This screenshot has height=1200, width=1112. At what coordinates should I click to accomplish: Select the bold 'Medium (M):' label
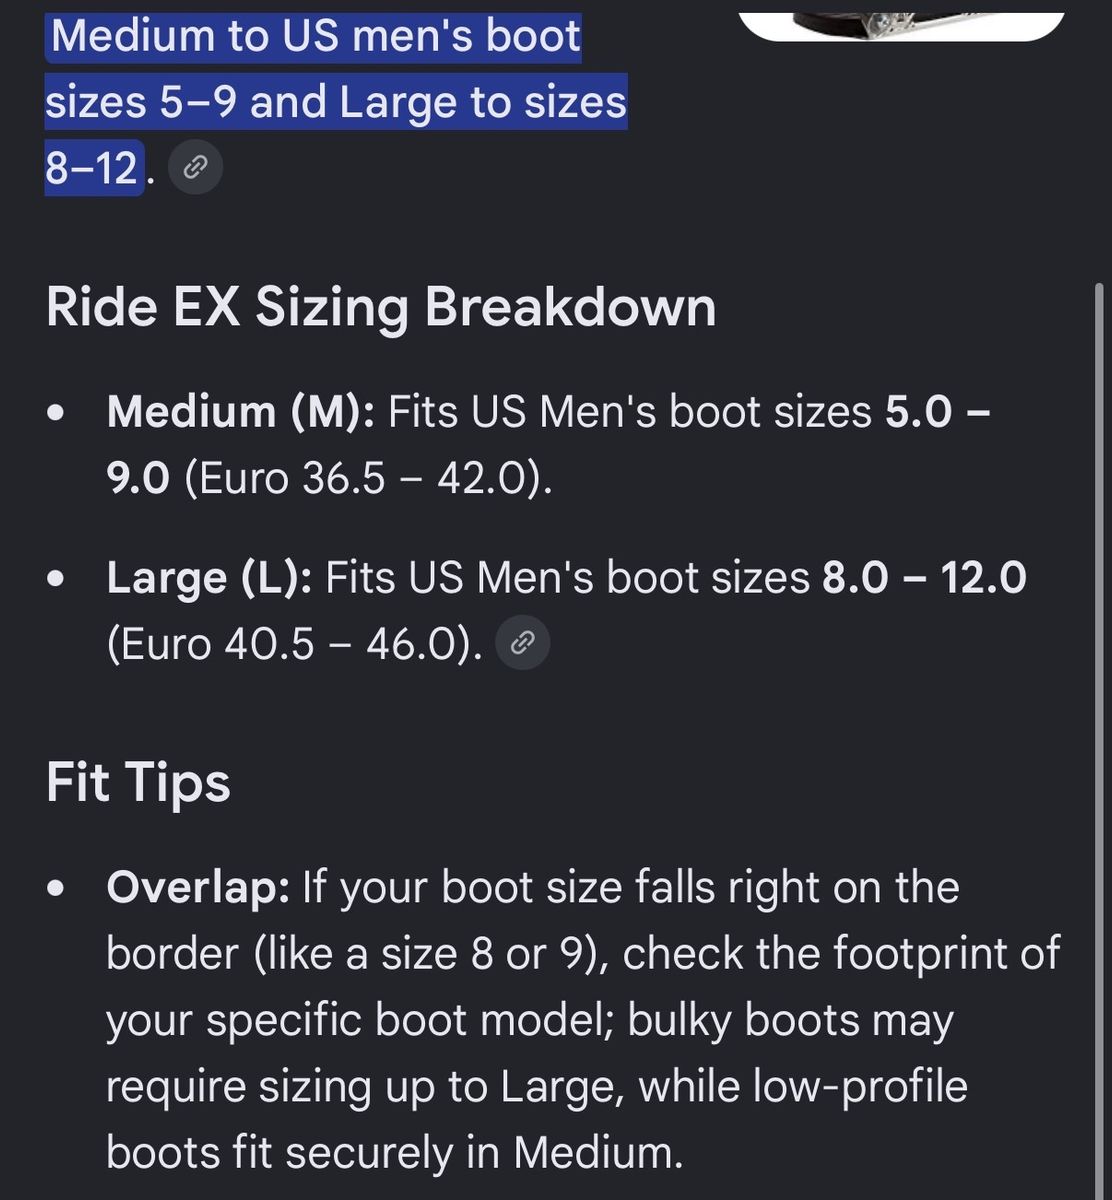[241, 412]
